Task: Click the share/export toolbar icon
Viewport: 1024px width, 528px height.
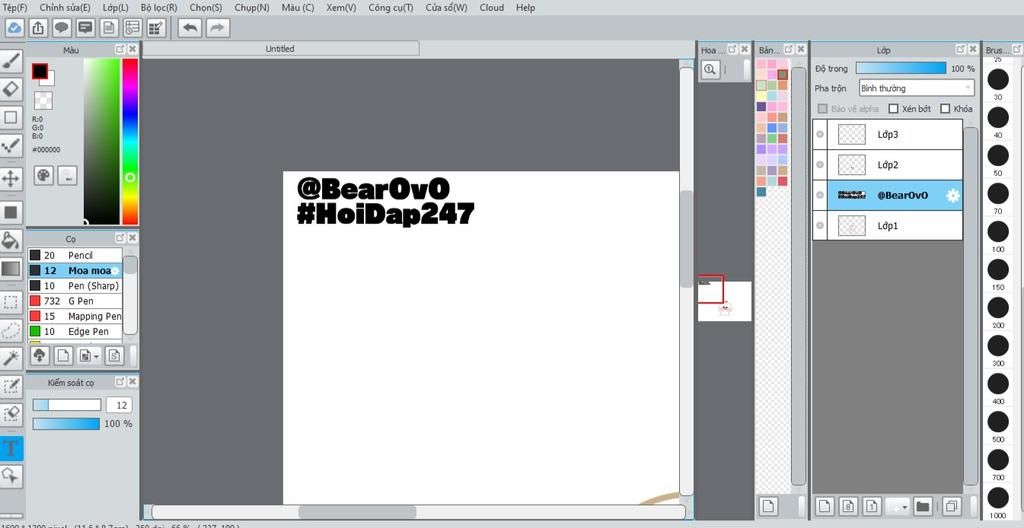Action: click(x=39, y=28)
